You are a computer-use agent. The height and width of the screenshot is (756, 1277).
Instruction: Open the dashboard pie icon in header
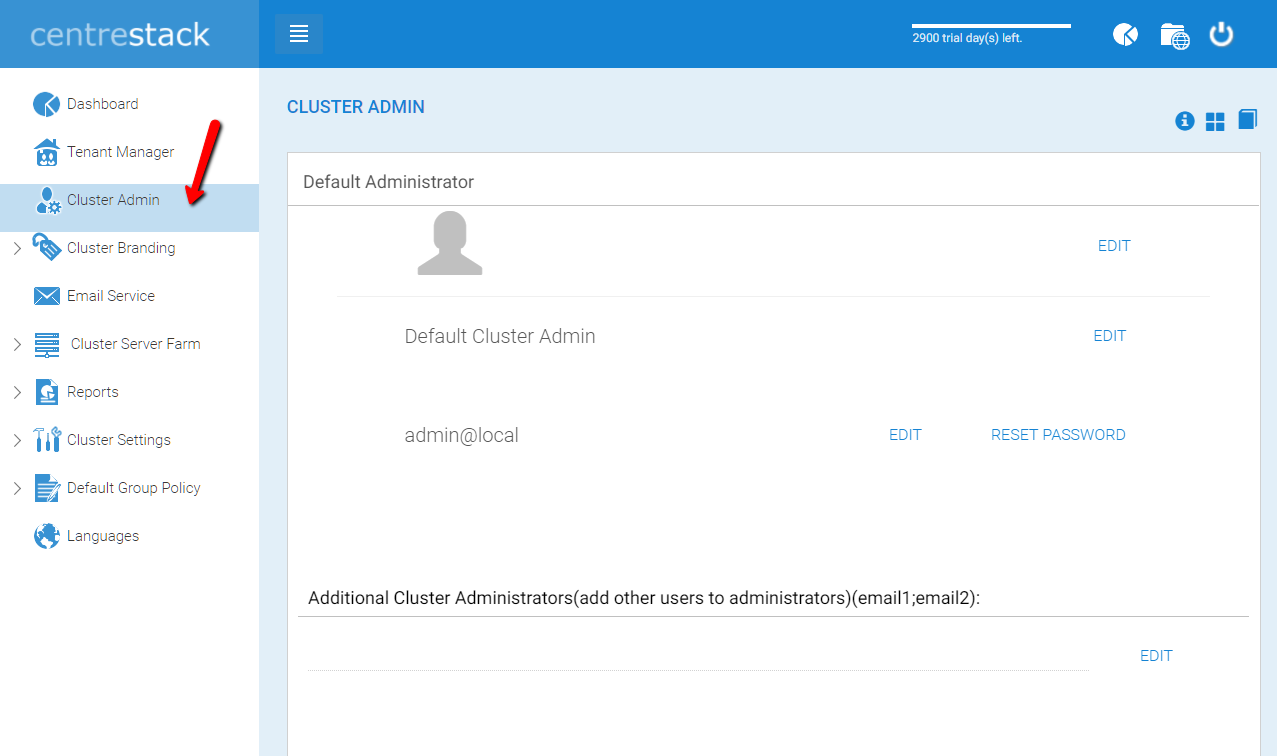[x=1126, y=35]
